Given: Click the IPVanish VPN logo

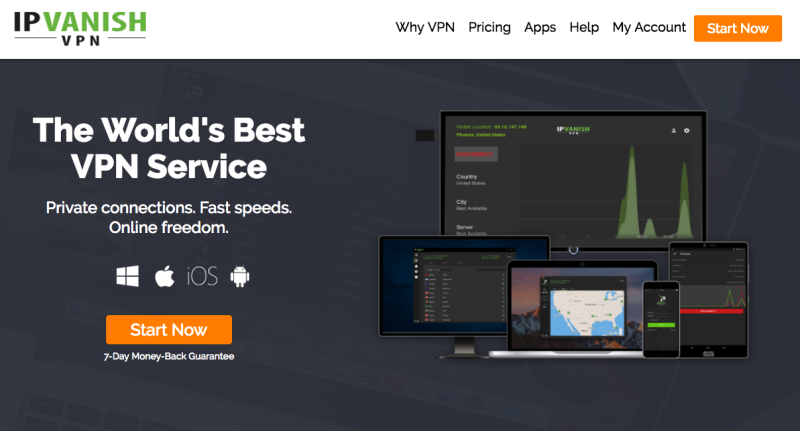Looking at the screenshot, I should click(80, 28).
